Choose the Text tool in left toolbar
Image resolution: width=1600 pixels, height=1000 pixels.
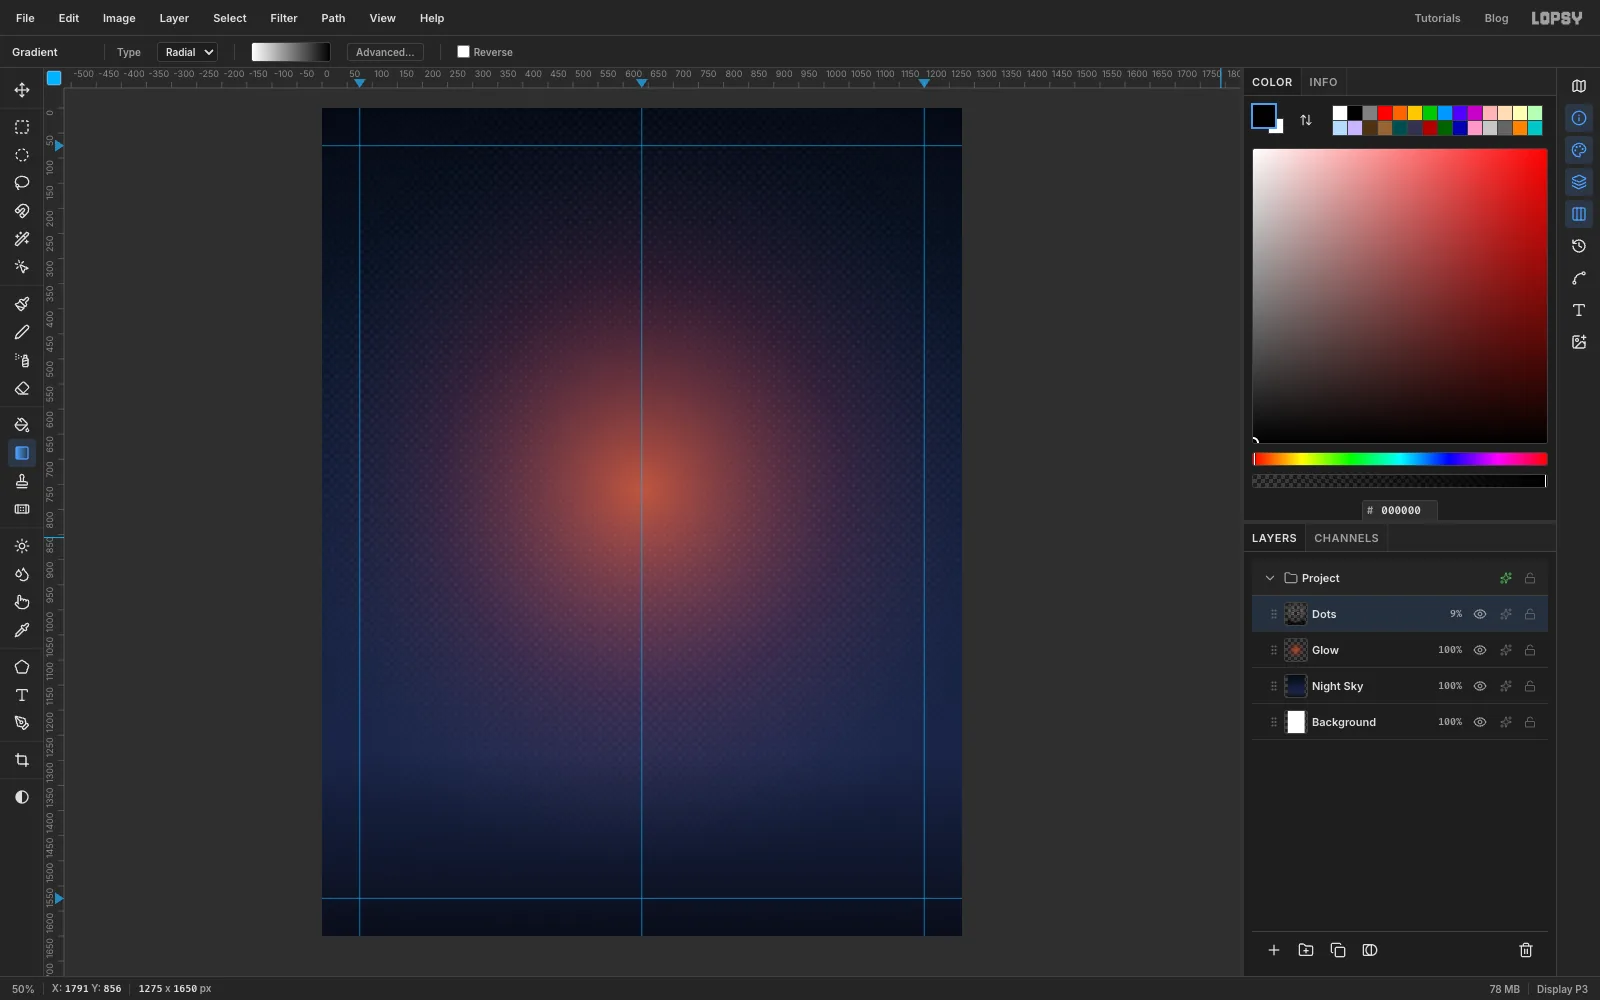click(22, 695)
